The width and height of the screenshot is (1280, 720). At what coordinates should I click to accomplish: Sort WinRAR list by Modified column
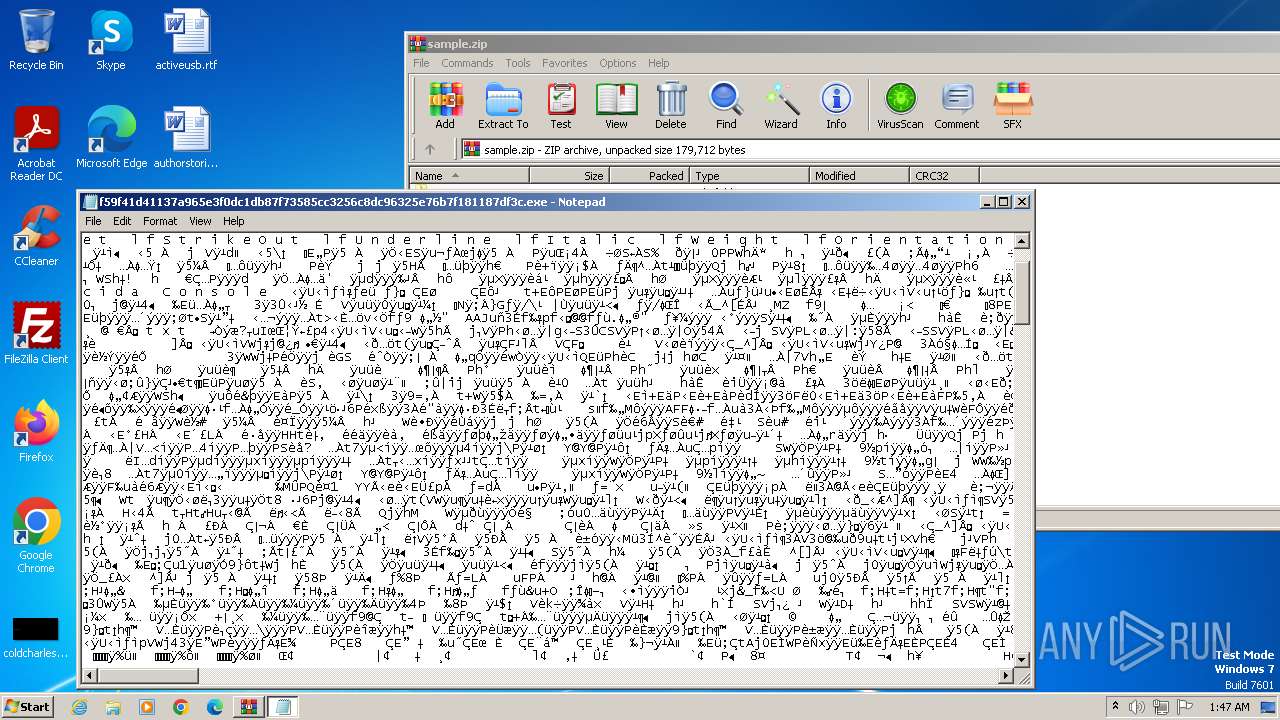pyautogui.click(x=859, y=176)
